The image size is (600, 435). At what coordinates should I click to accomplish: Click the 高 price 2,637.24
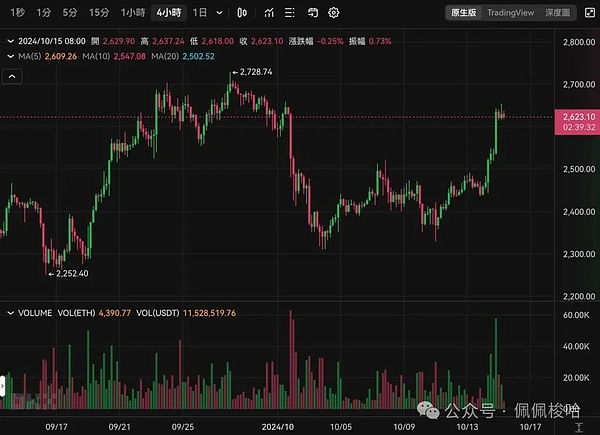(168, 41)
